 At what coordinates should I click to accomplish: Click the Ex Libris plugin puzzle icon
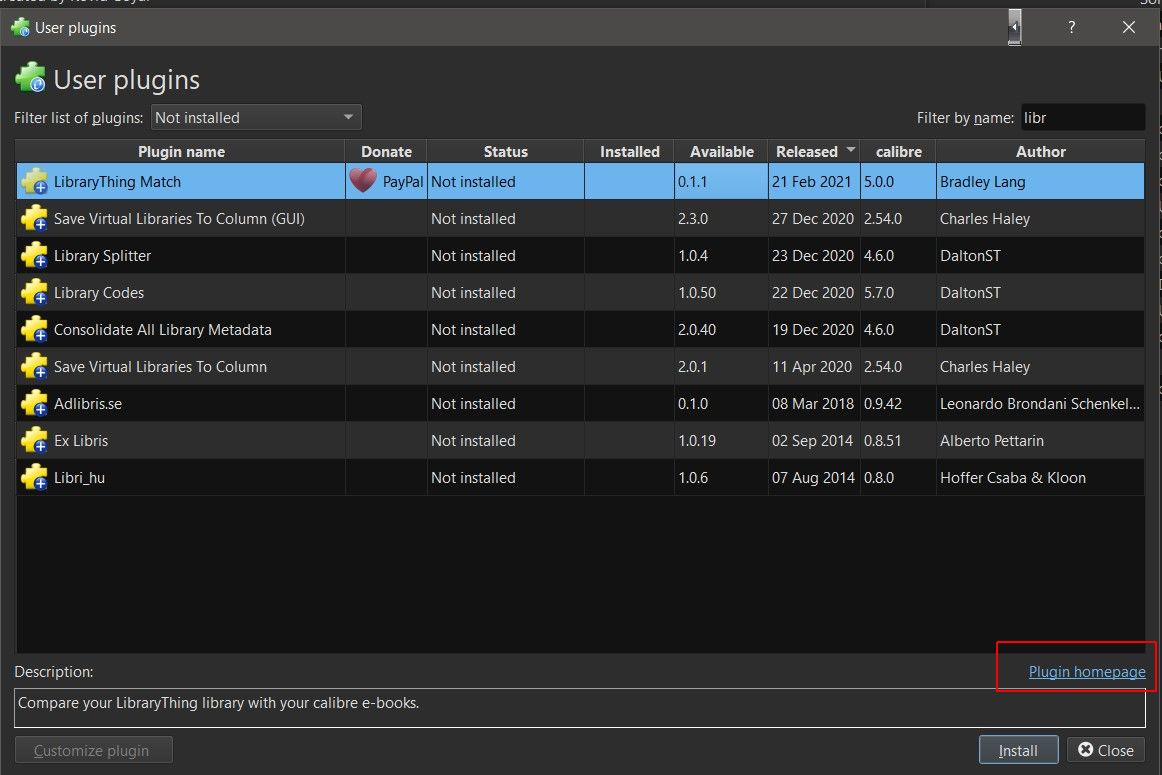(35, 441)
